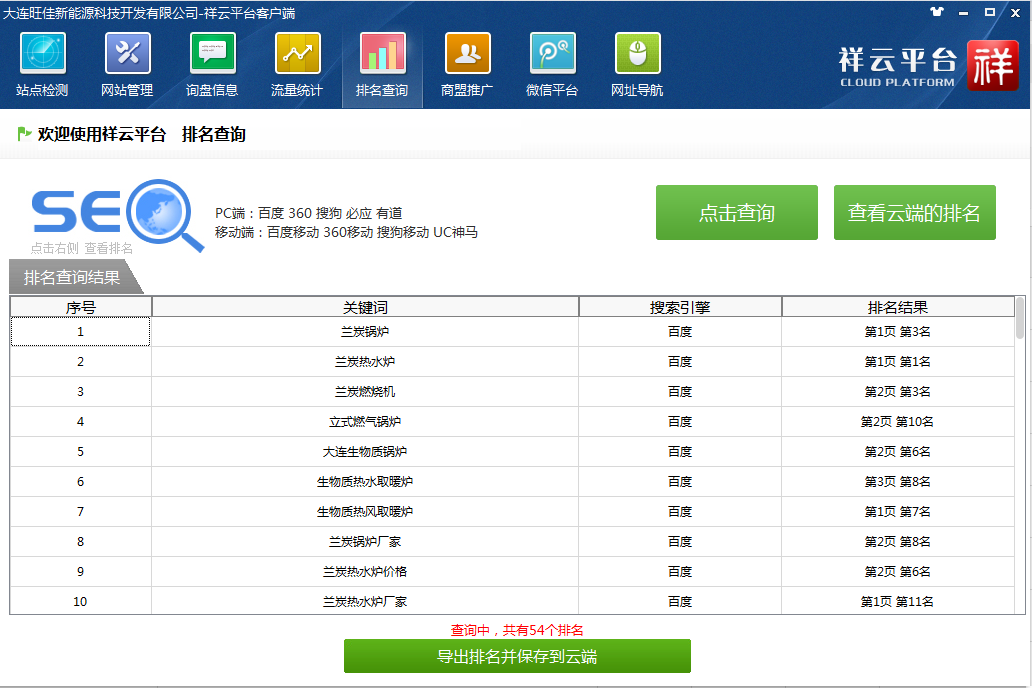Click the green flag icon beside welcome text
The width and height of the screenshot is (1032, 688).
coord(24,134)
